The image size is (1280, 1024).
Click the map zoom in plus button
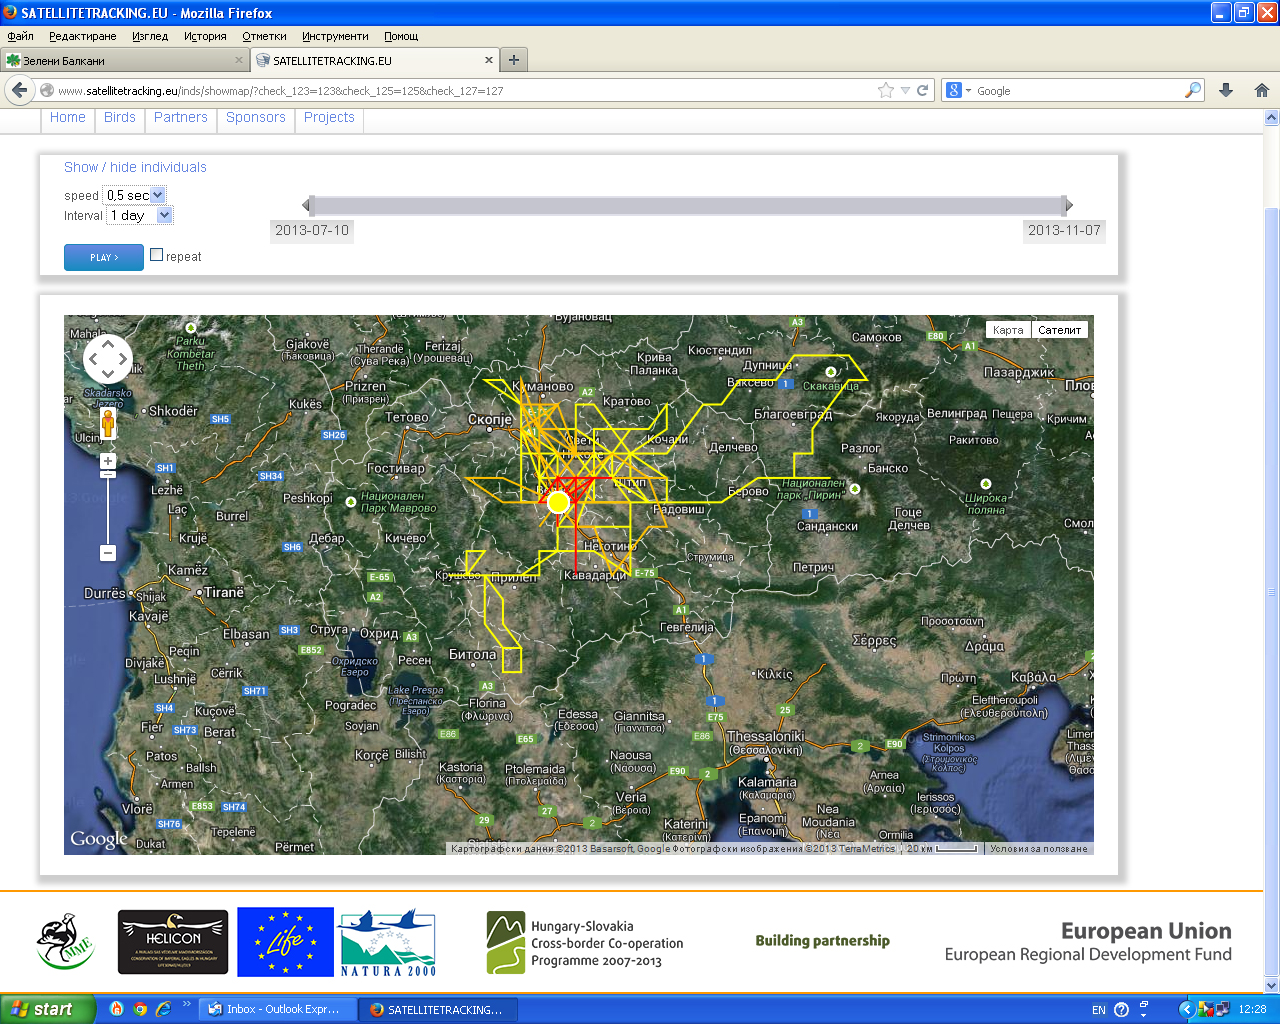click(x=108, y=461)
